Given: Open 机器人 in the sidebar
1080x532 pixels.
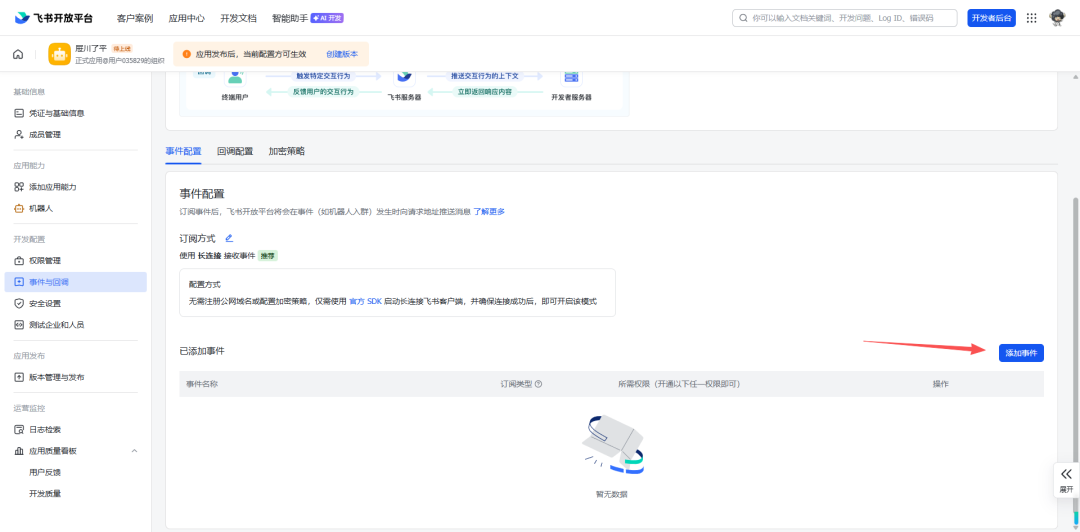Looking at the screenshot, I should [x=41, y=208].
